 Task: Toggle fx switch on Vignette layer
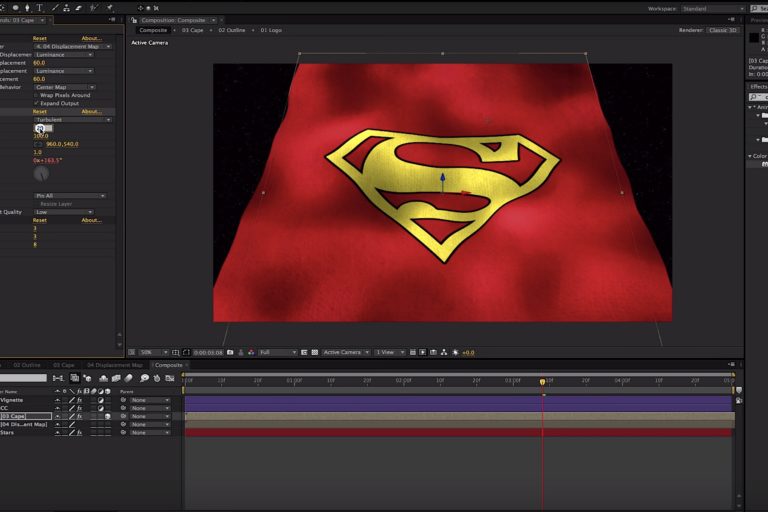(x=79, y=400)
